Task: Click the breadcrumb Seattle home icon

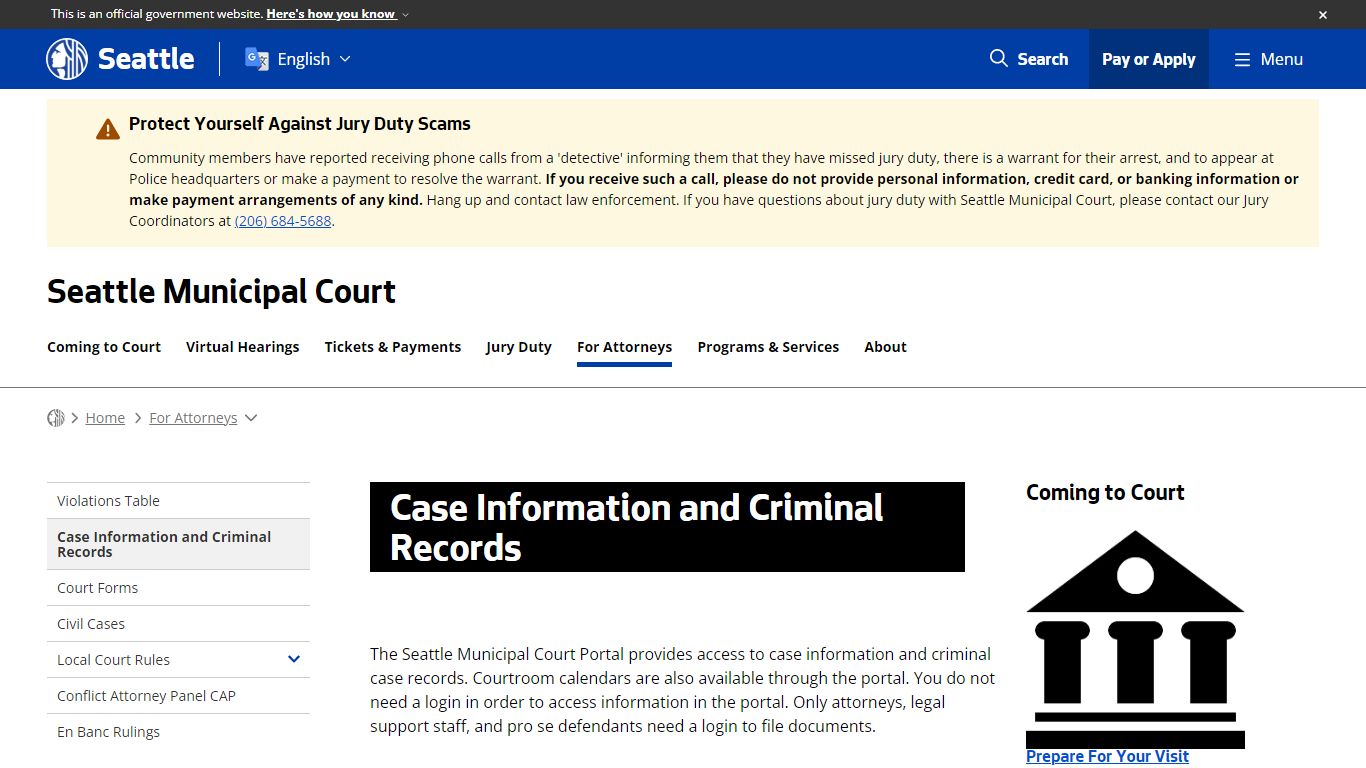Action: (x=56, y=418)
